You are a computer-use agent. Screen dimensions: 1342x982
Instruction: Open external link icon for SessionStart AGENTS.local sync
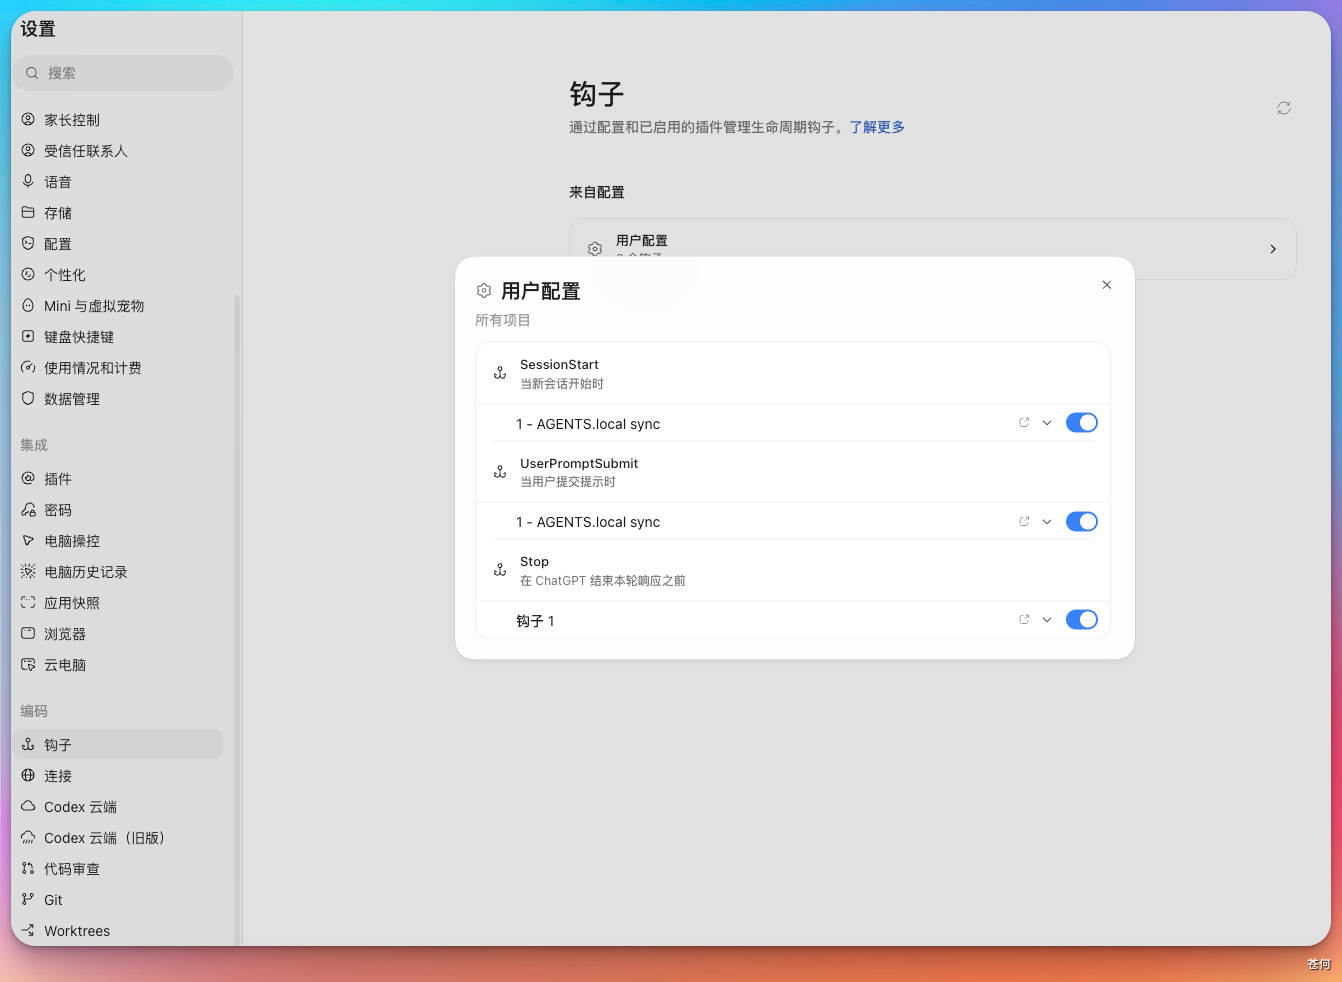tap(1024, 423)
